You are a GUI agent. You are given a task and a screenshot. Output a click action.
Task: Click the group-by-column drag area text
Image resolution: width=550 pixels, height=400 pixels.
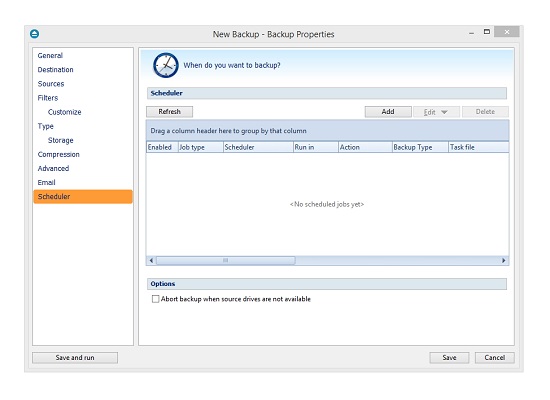tap(228, 131)
